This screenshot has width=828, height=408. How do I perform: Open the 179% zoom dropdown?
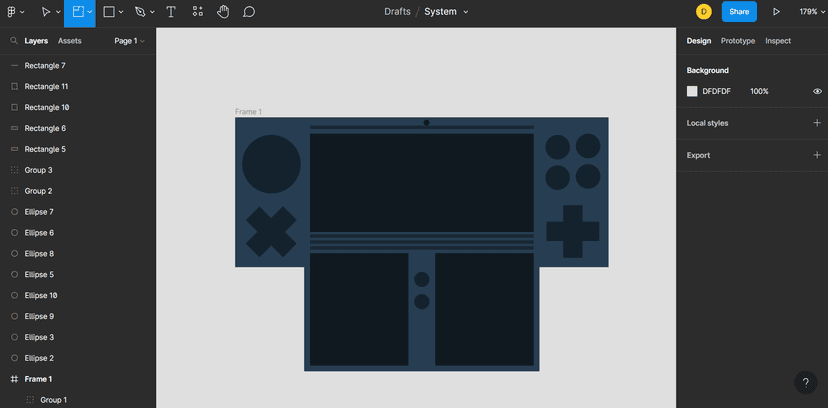coord(808,12)
